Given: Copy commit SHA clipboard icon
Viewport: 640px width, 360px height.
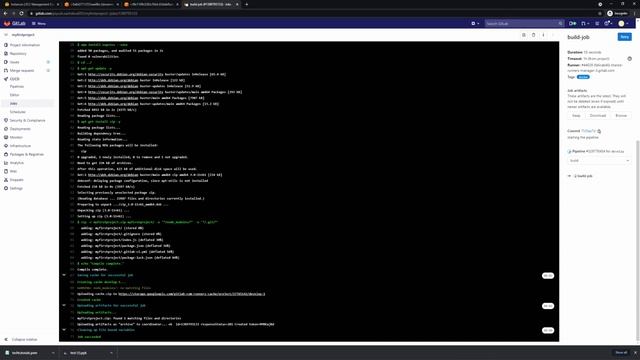Looking at the screenshot, I should (x=599, y=131).
